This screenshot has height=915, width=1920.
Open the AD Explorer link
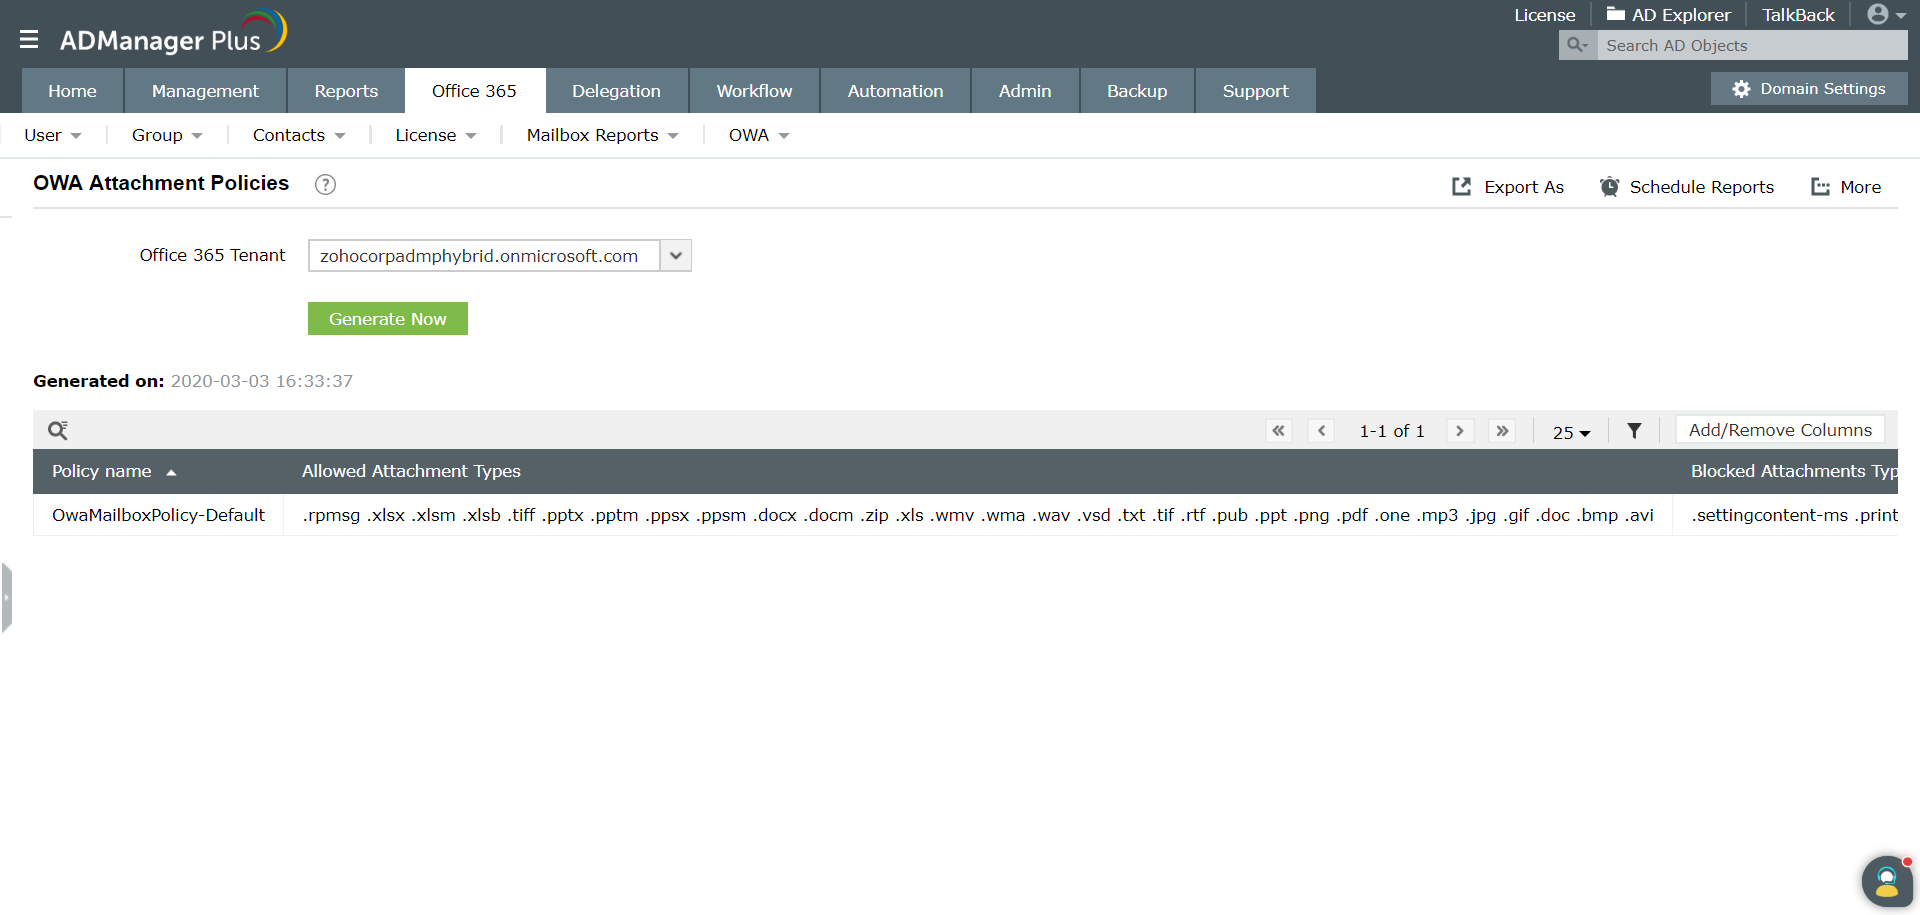(1681, 15)
